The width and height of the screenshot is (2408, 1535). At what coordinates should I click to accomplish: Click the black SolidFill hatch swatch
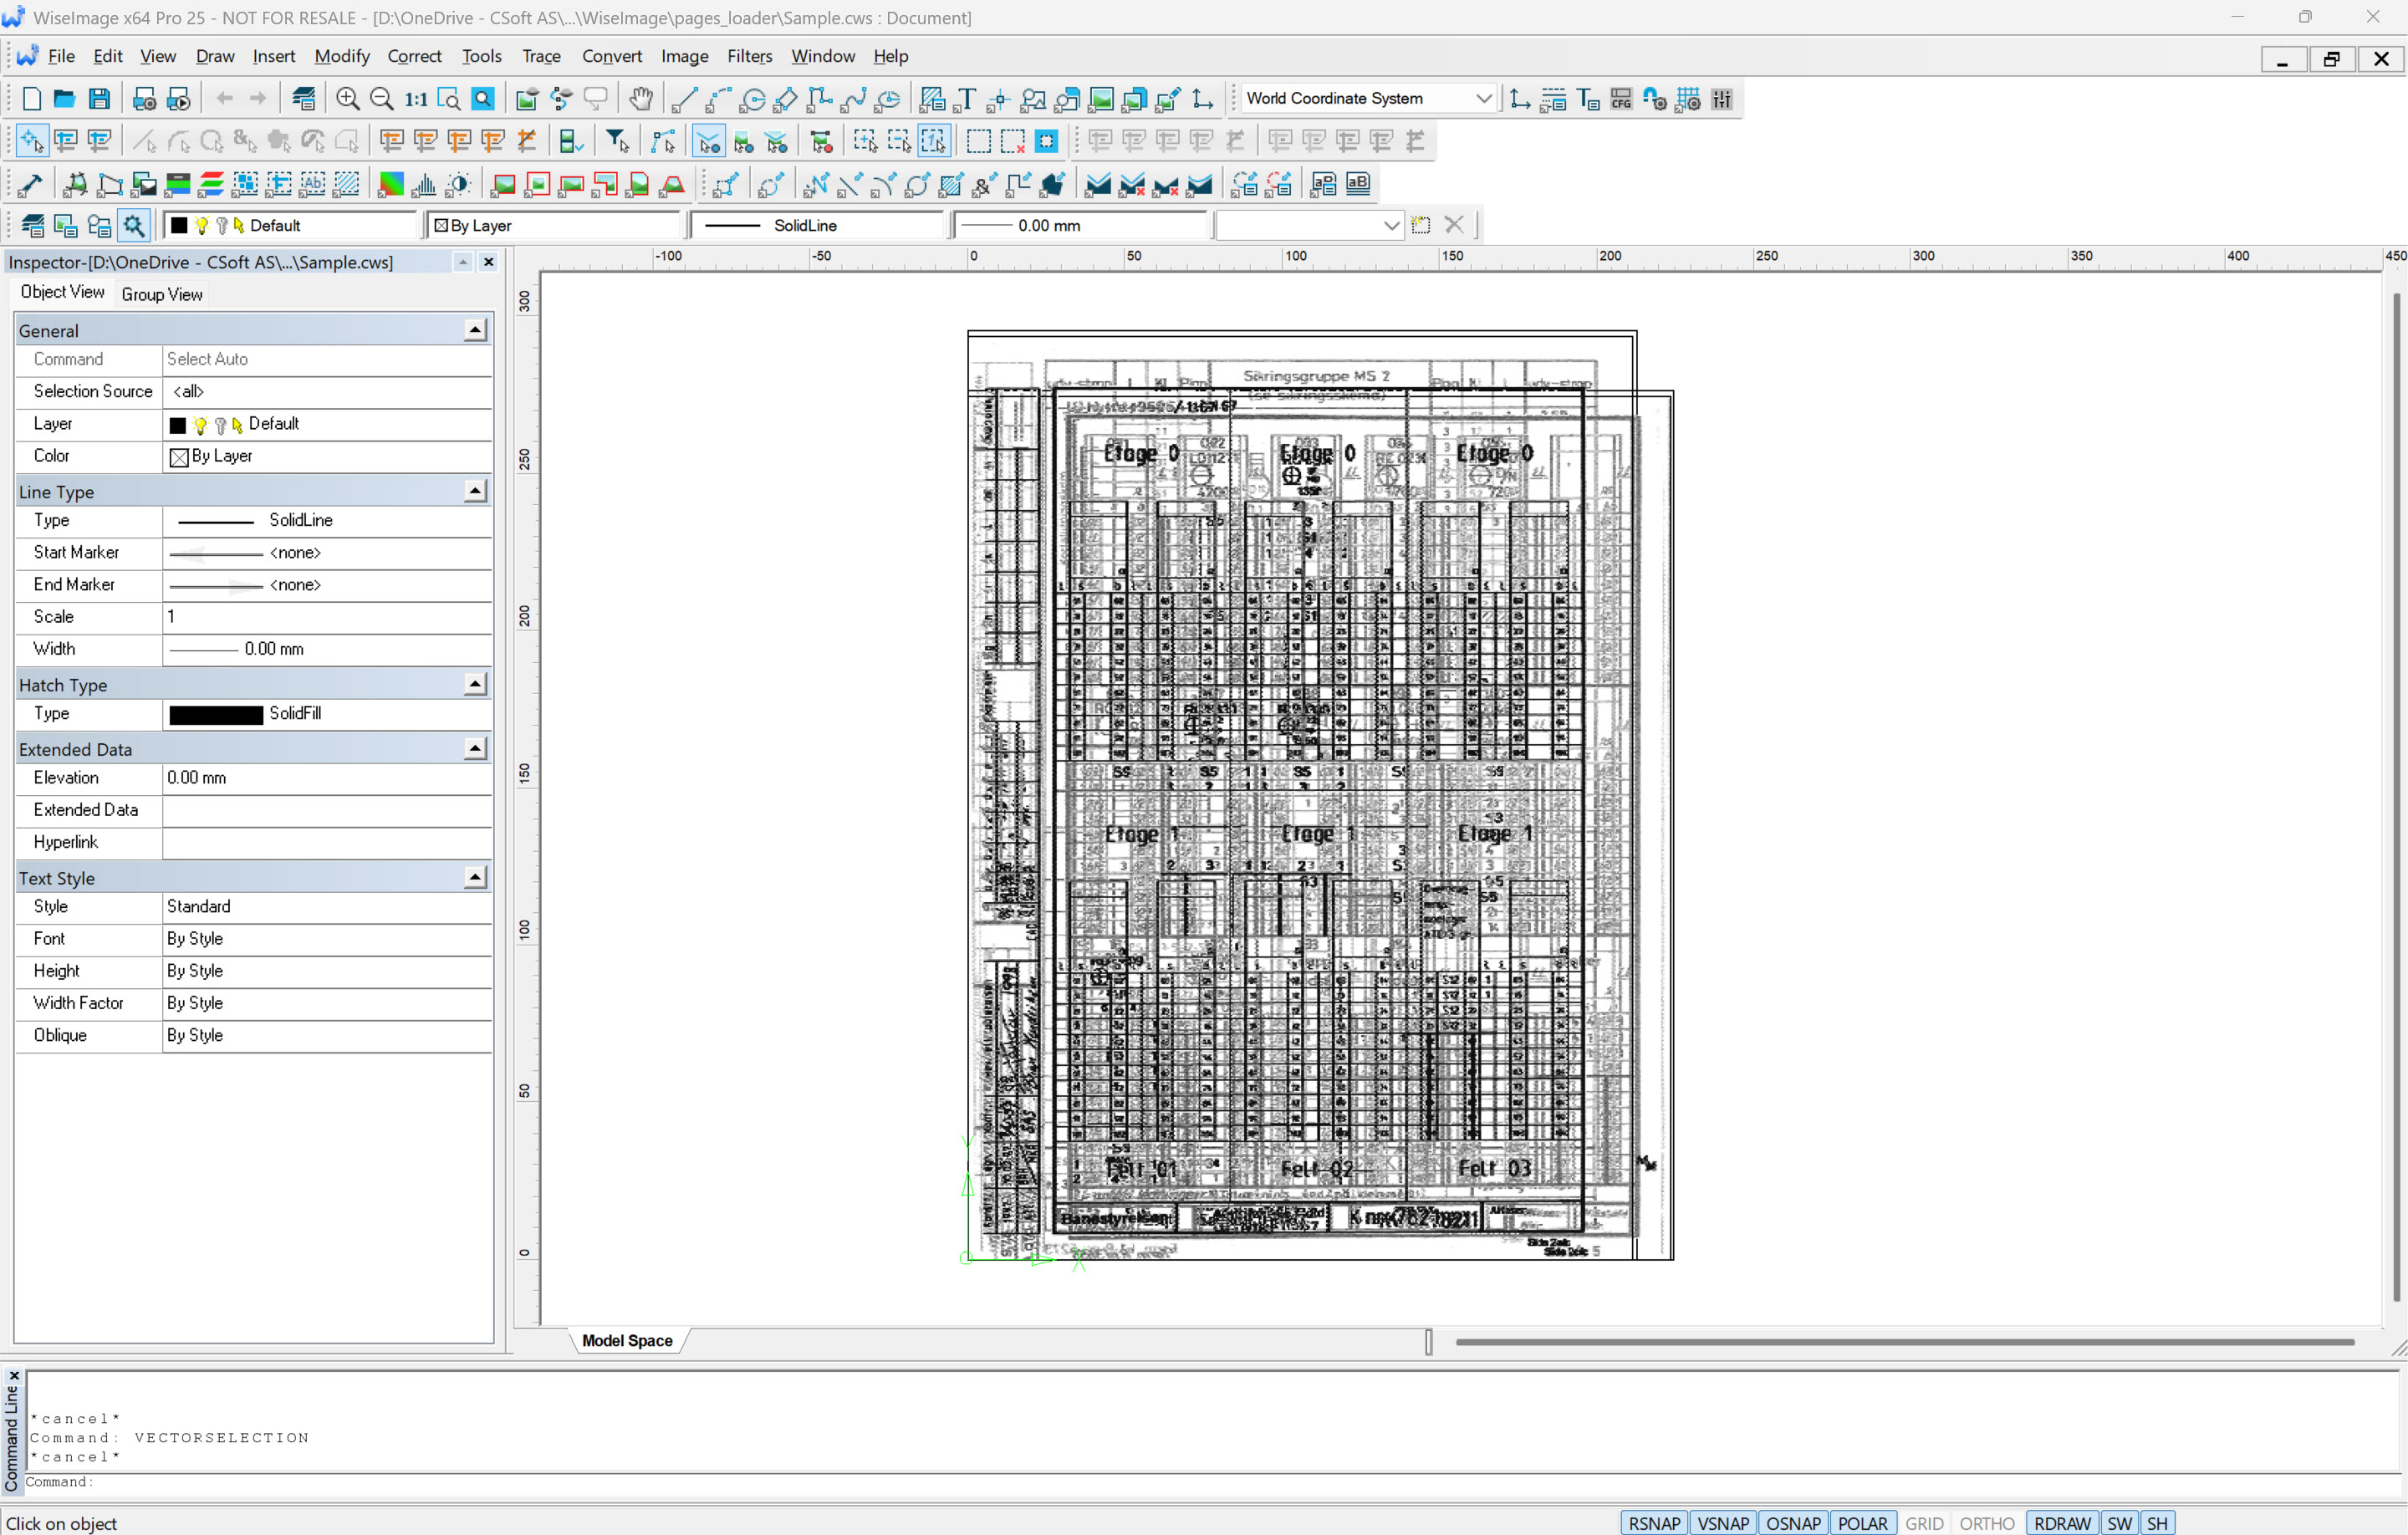click(215, 714)
